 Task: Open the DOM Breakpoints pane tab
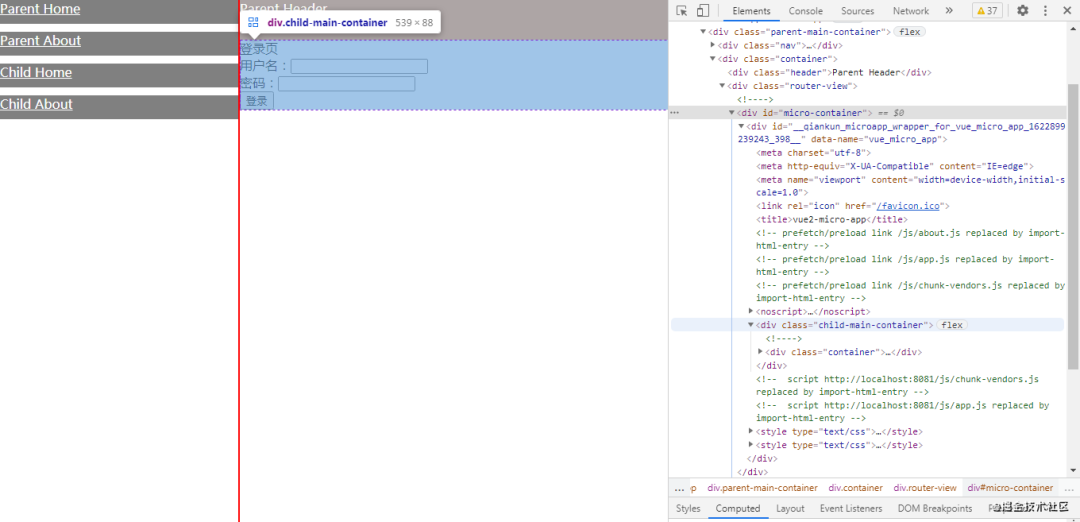(935, 508)
